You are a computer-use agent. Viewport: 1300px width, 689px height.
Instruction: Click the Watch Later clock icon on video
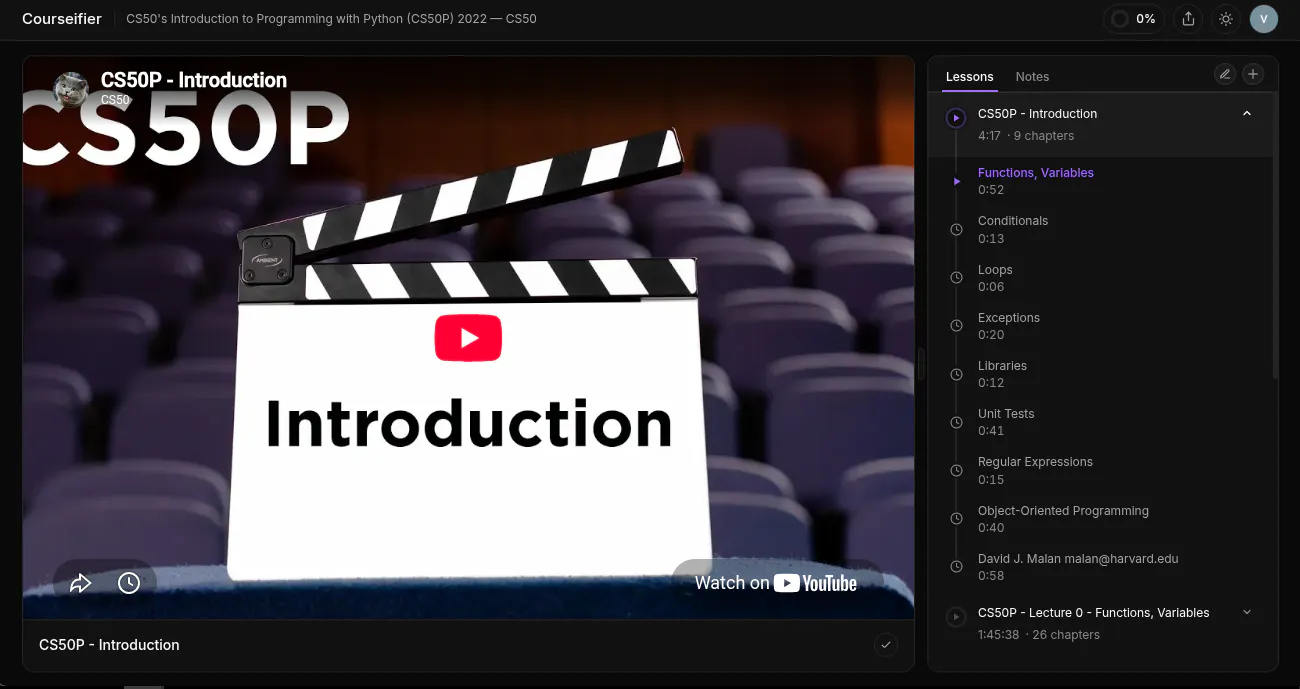tap(129, 583)
